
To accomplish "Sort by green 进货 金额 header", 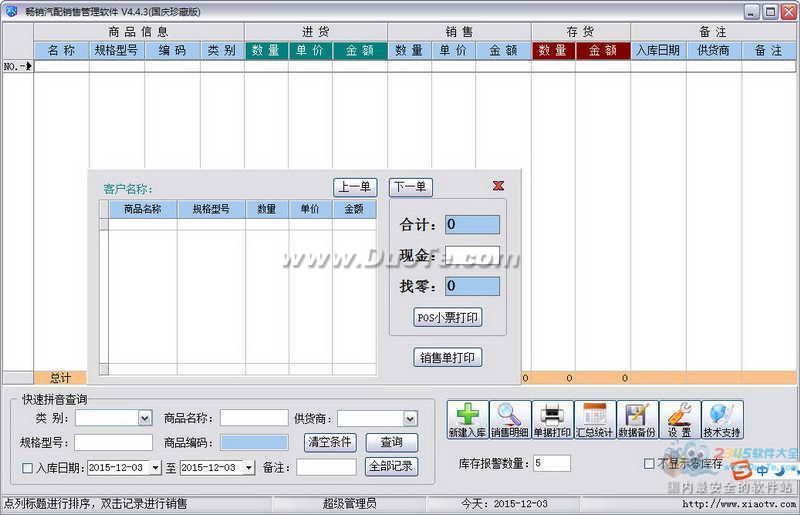I will tap(360, 50).
